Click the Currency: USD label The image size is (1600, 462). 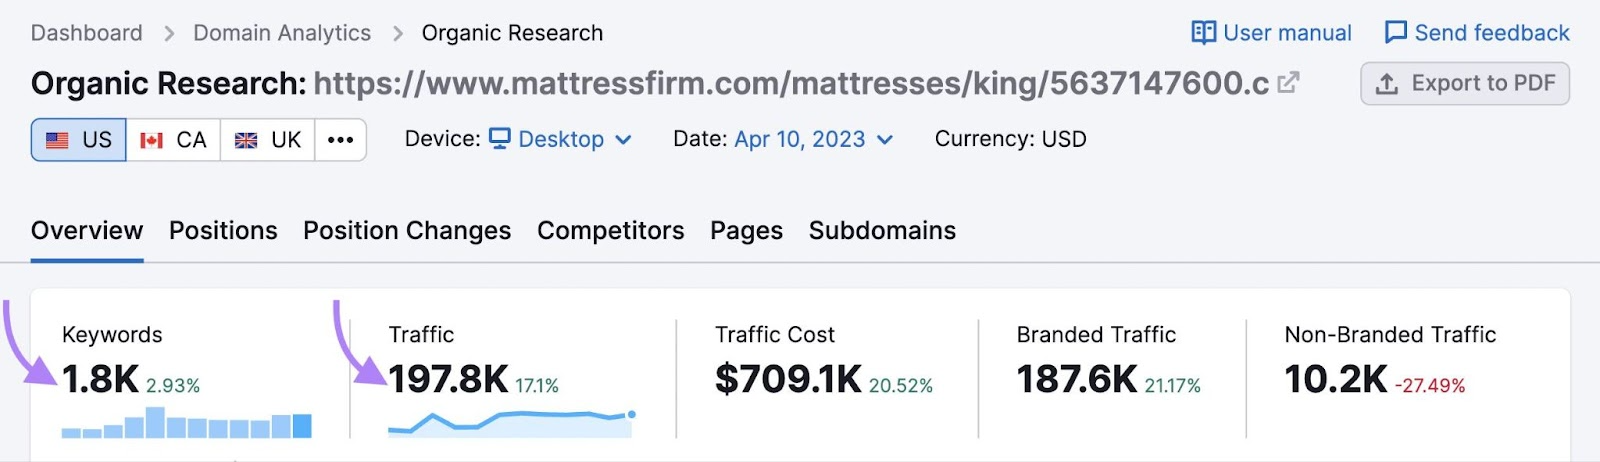[1011, 139]
